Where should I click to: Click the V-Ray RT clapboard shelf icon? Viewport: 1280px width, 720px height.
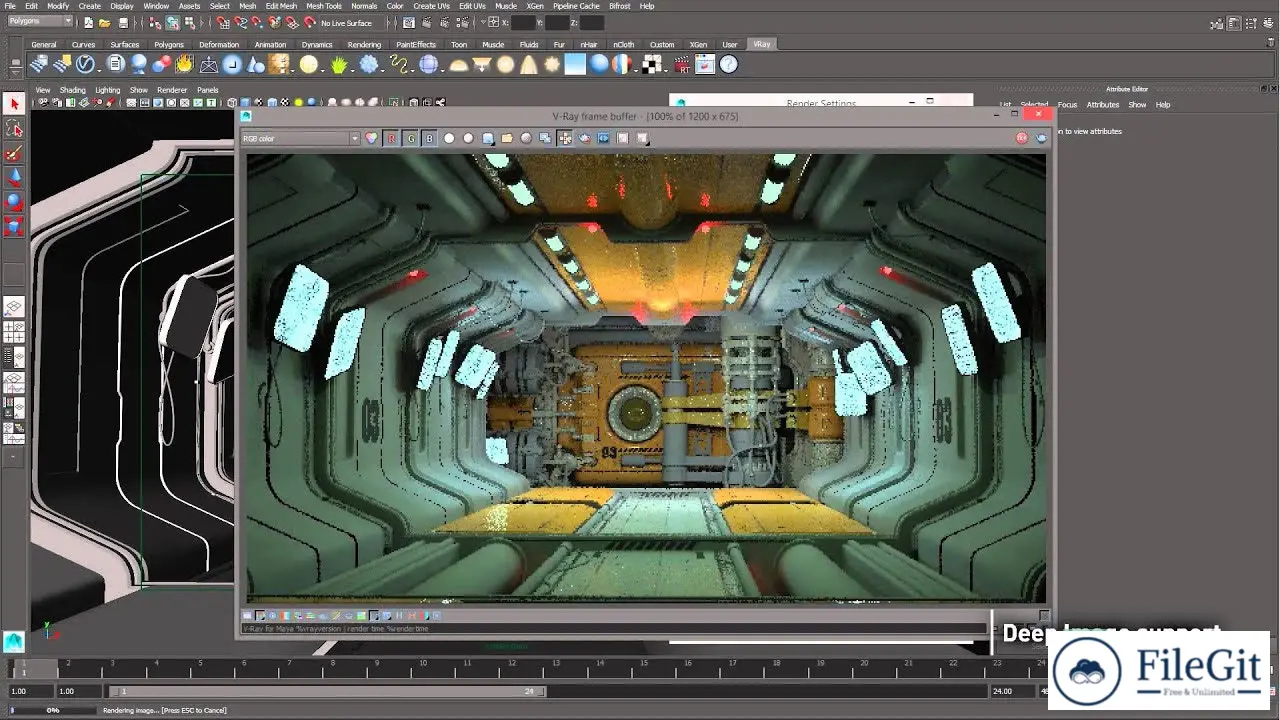pos(682,64)
